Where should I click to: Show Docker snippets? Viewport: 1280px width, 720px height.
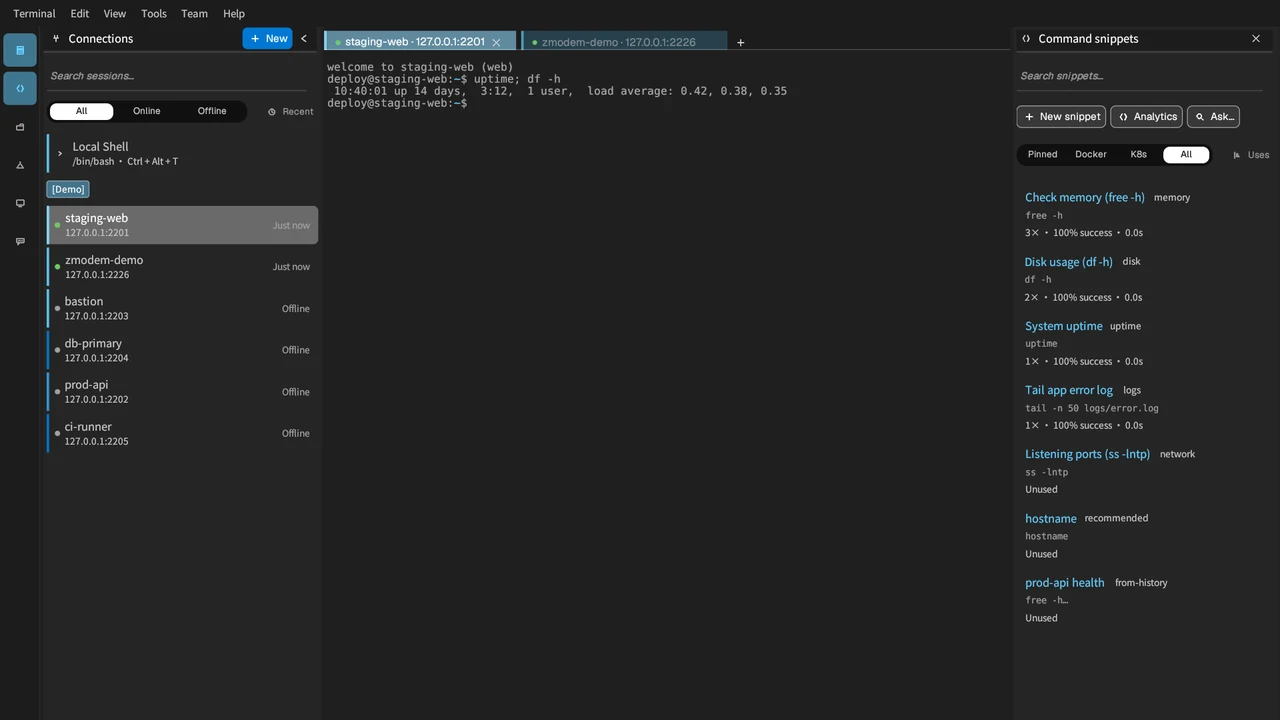coord(1091,154)
